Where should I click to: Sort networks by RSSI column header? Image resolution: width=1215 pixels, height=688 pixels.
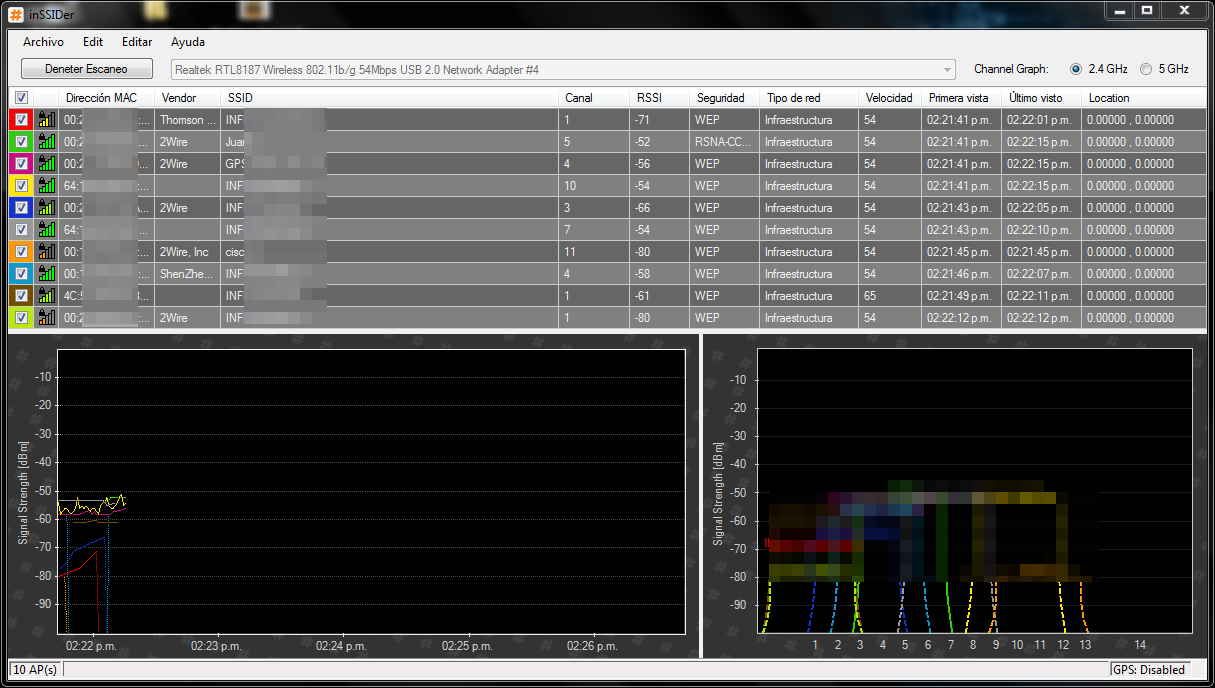click(648, 98)
